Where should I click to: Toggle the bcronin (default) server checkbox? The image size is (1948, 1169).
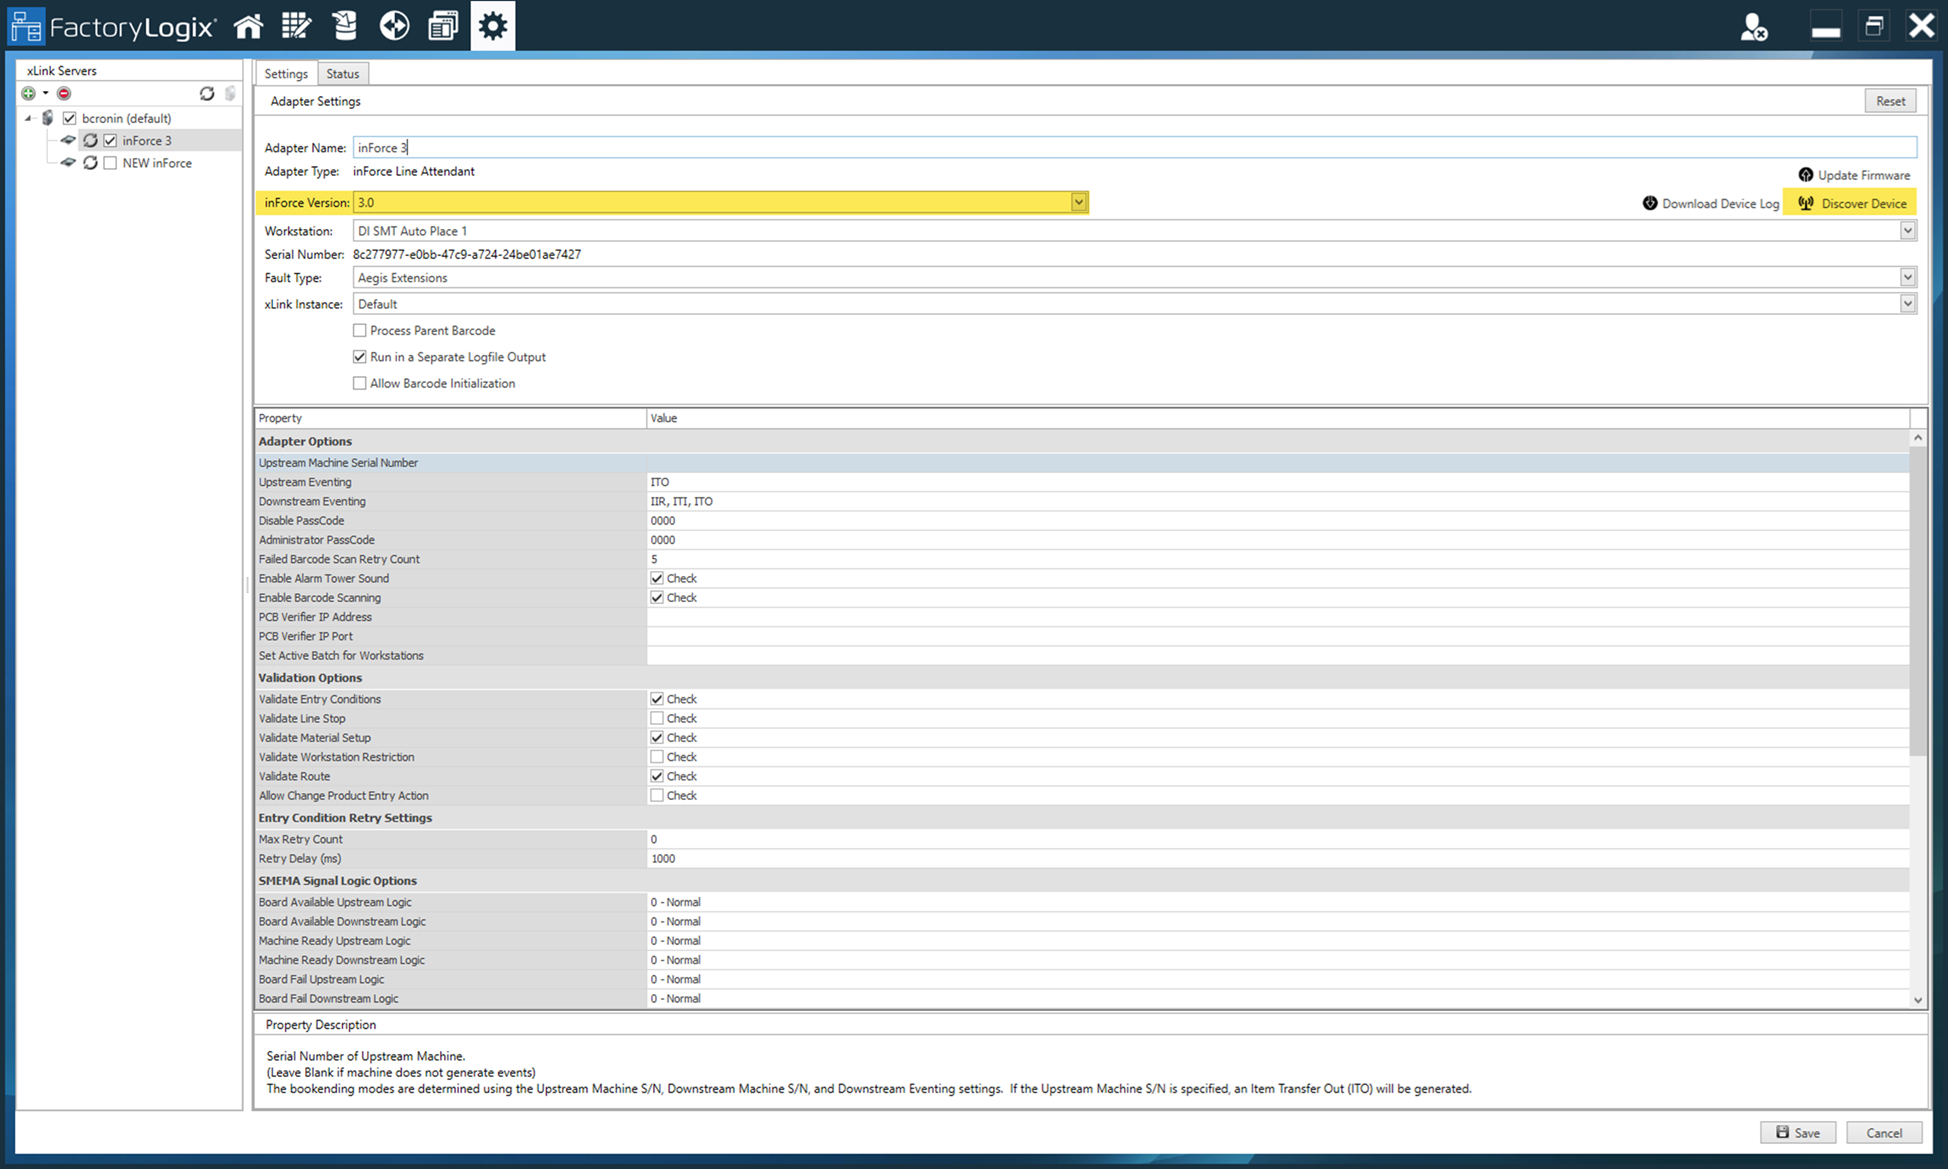click(70, 118)
